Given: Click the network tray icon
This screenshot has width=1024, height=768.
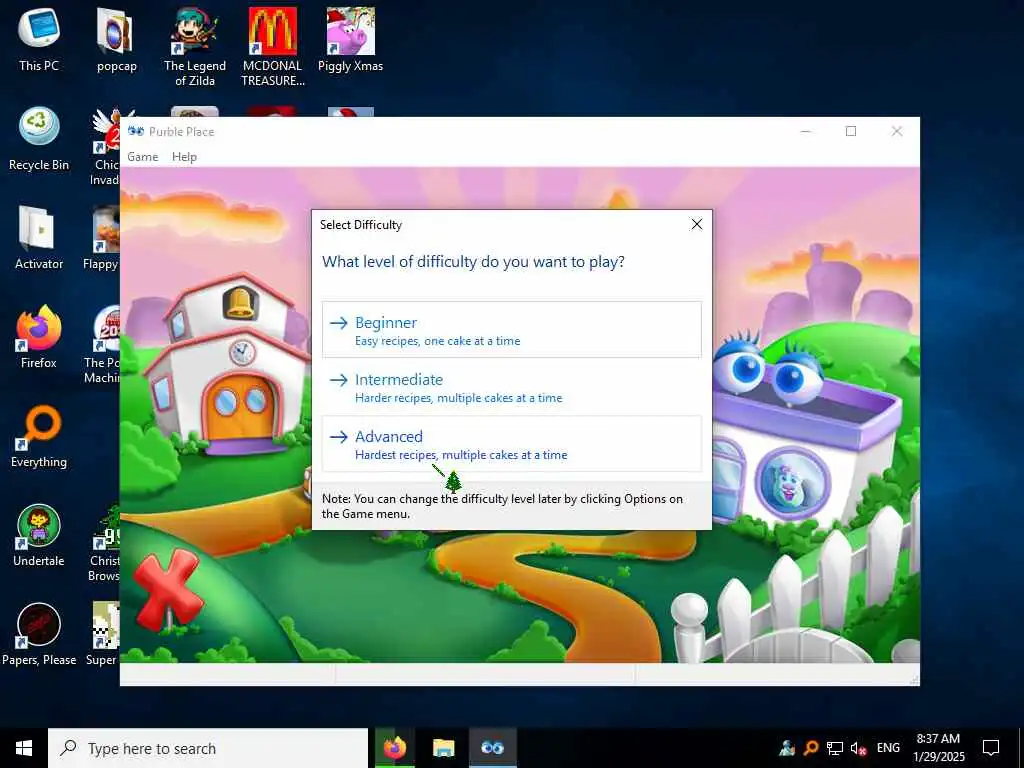Looking at the screenshot, I should click(834, 748).
